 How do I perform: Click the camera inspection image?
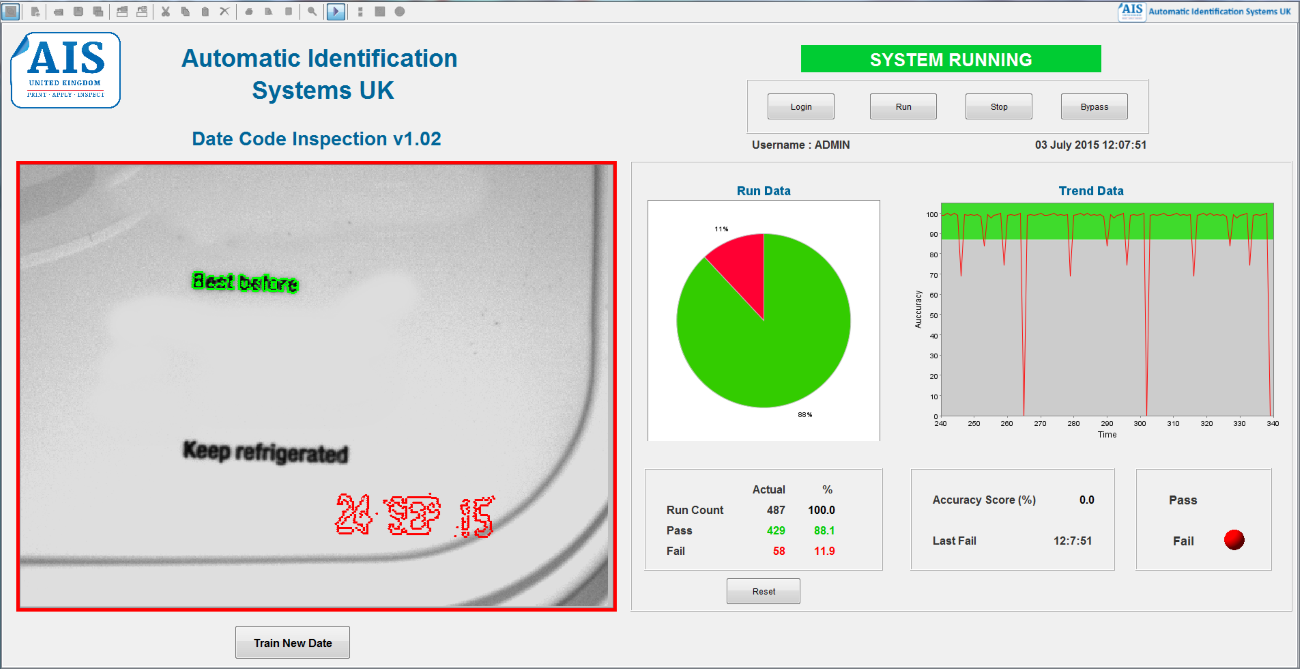(x=316, y=386)
